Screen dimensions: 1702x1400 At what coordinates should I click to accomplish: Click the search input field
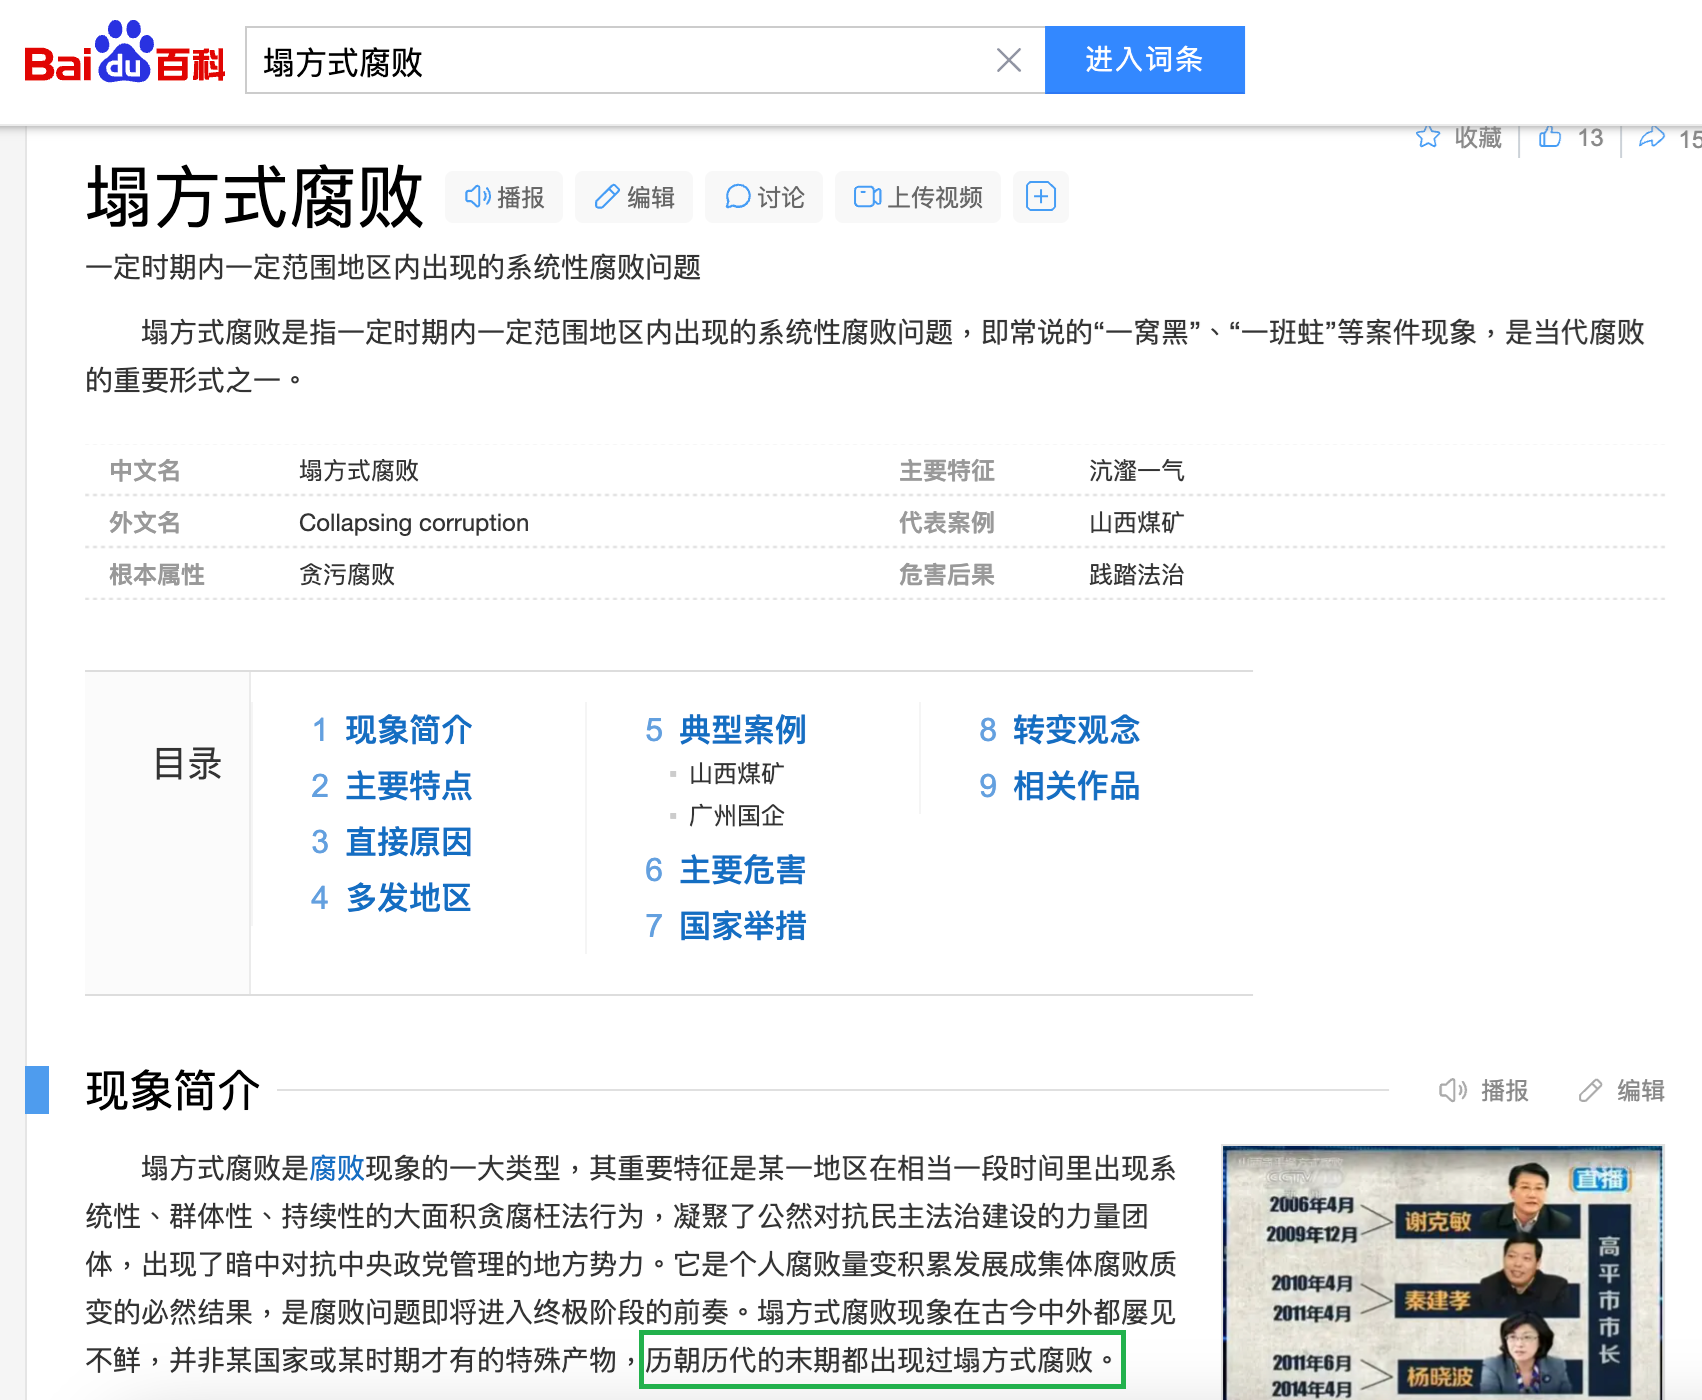point(620,61)
